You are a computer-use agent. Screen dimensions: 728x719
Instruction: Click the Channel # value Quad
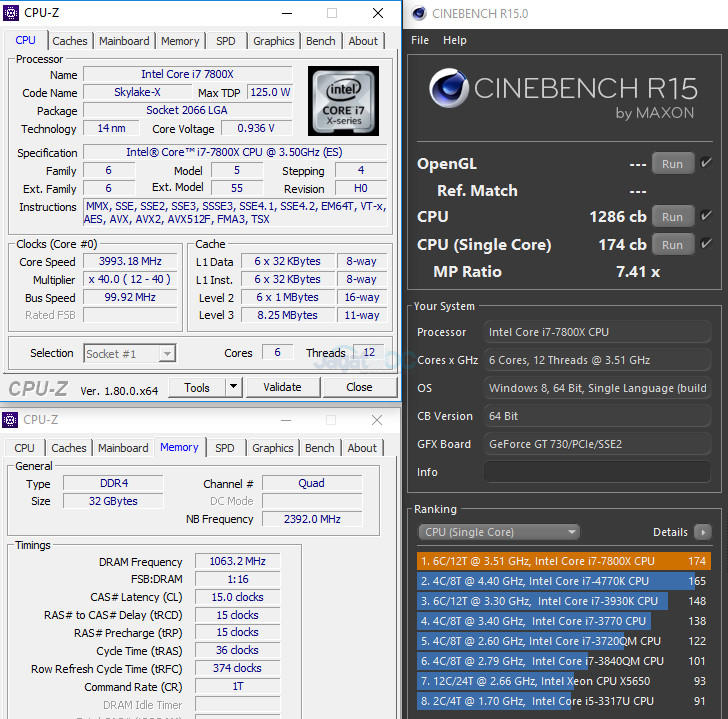tap(312, 483)
